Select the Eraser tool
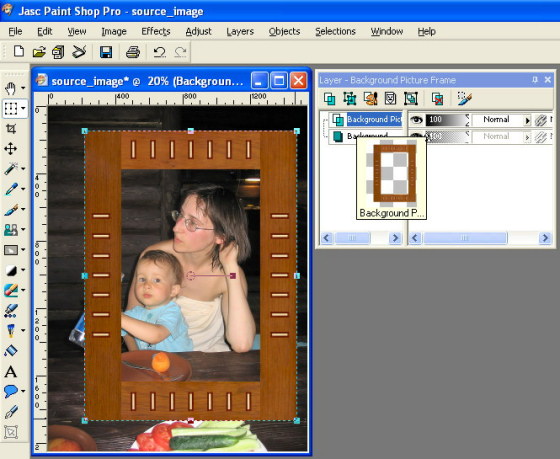The width and height of the screenshot is (560, 459). (x=11, y=290)
